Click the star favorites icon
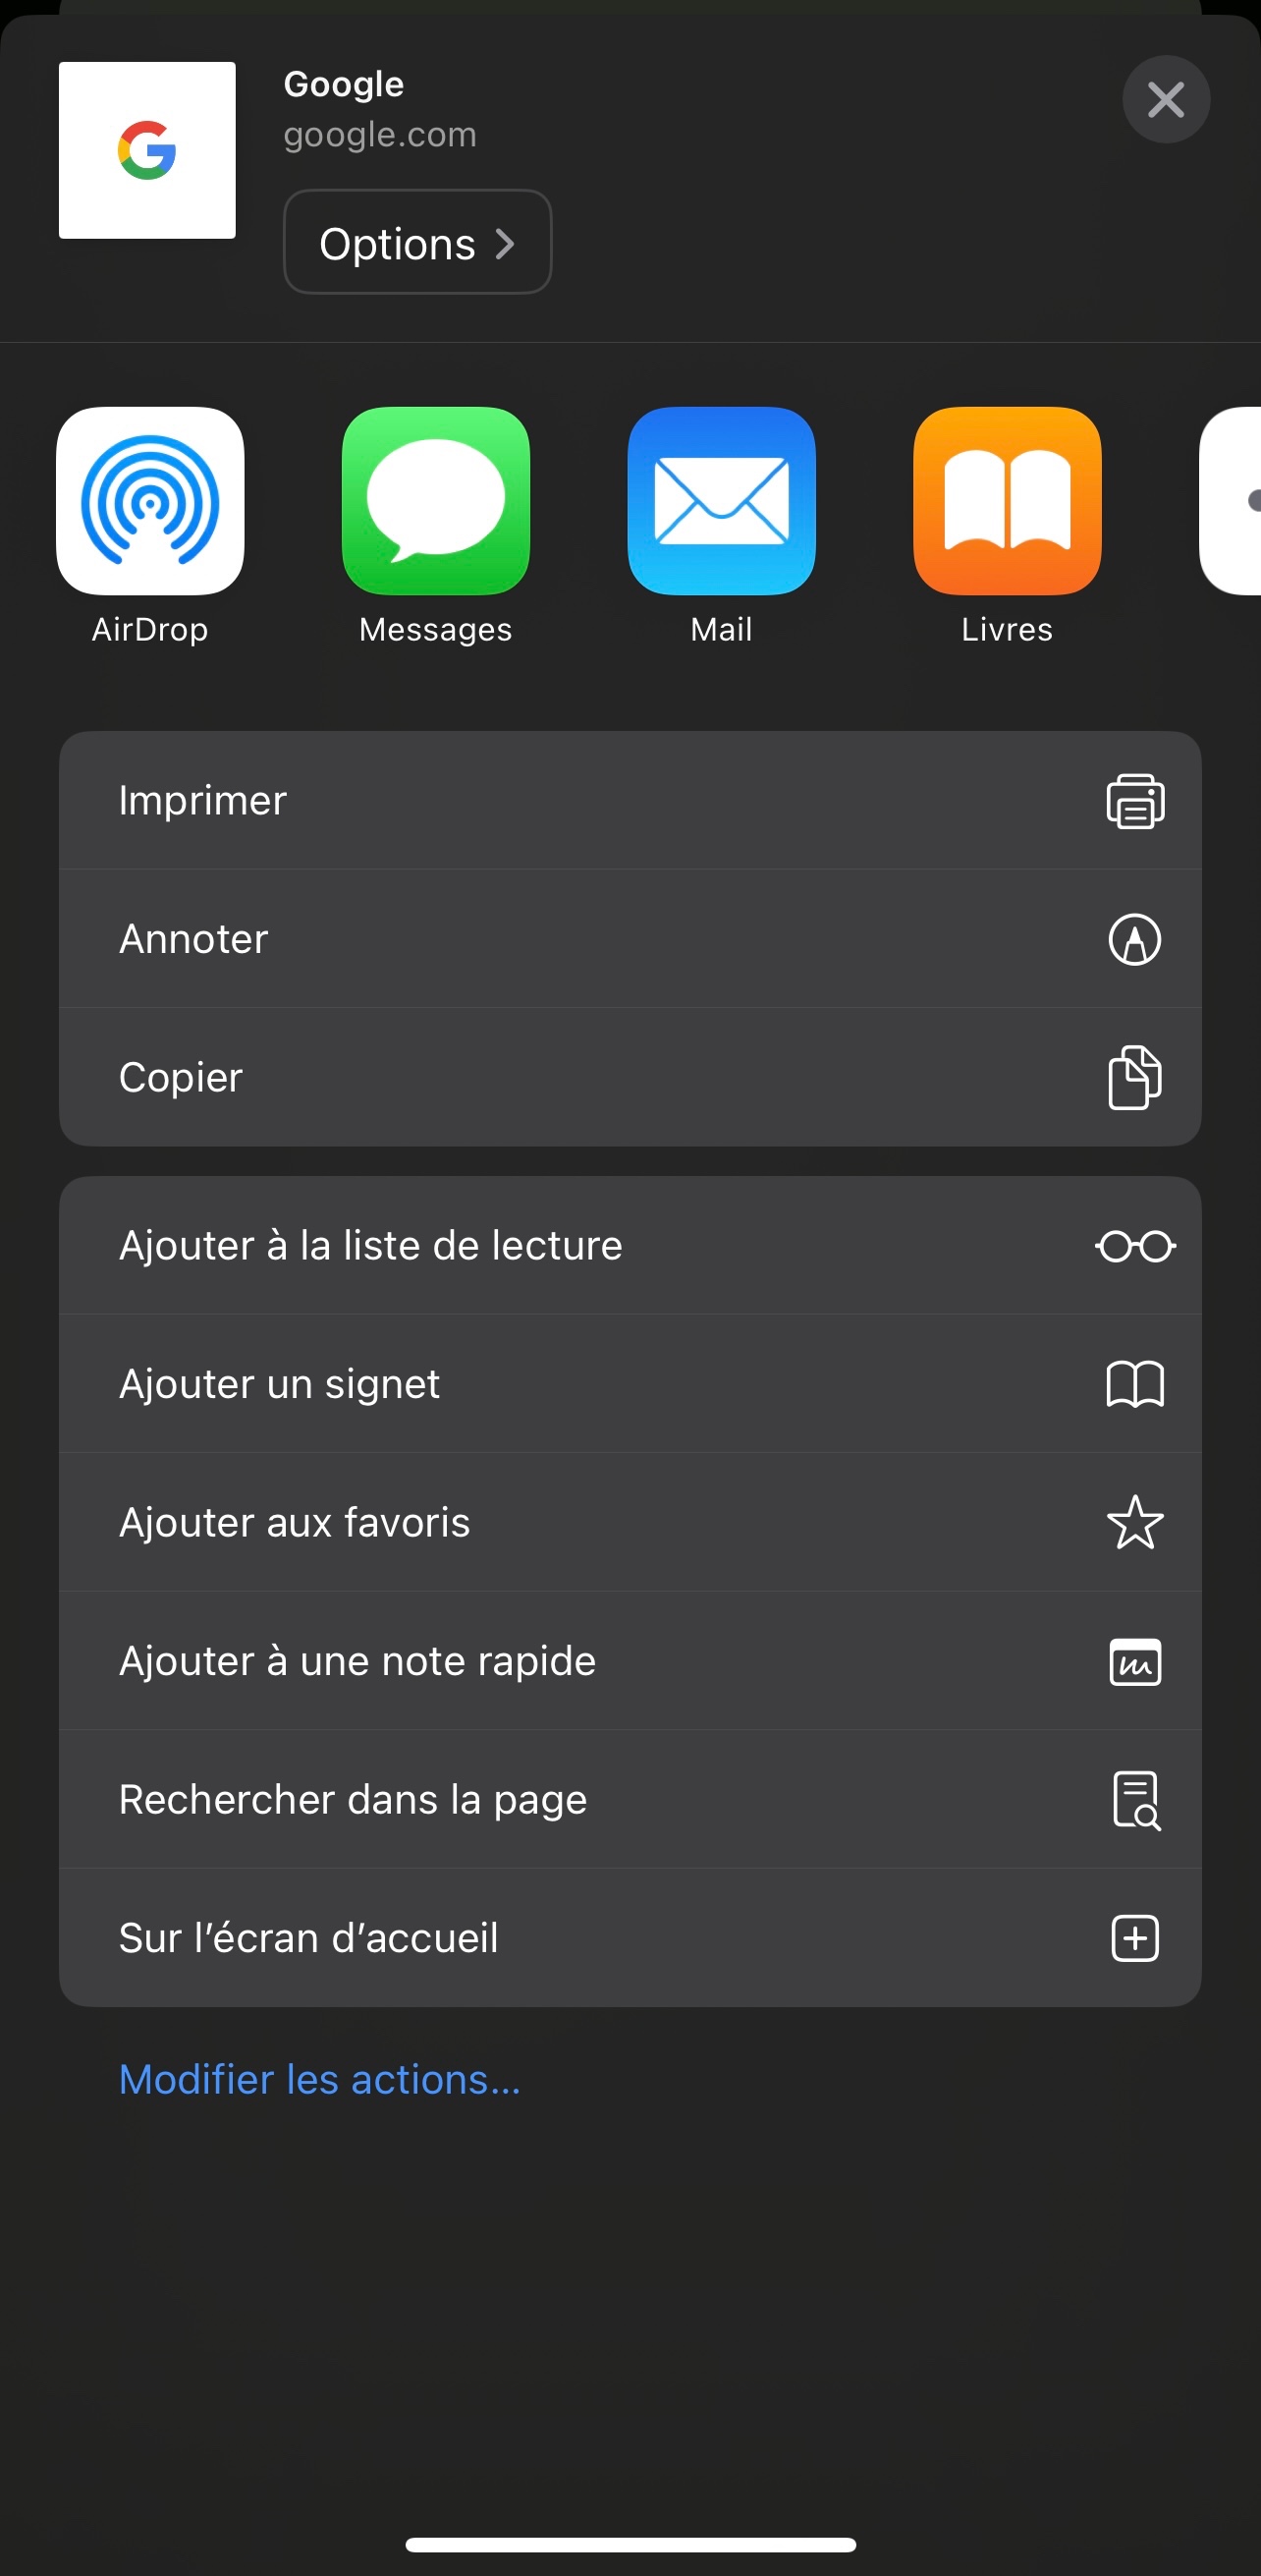 tap(1134, 1522)
